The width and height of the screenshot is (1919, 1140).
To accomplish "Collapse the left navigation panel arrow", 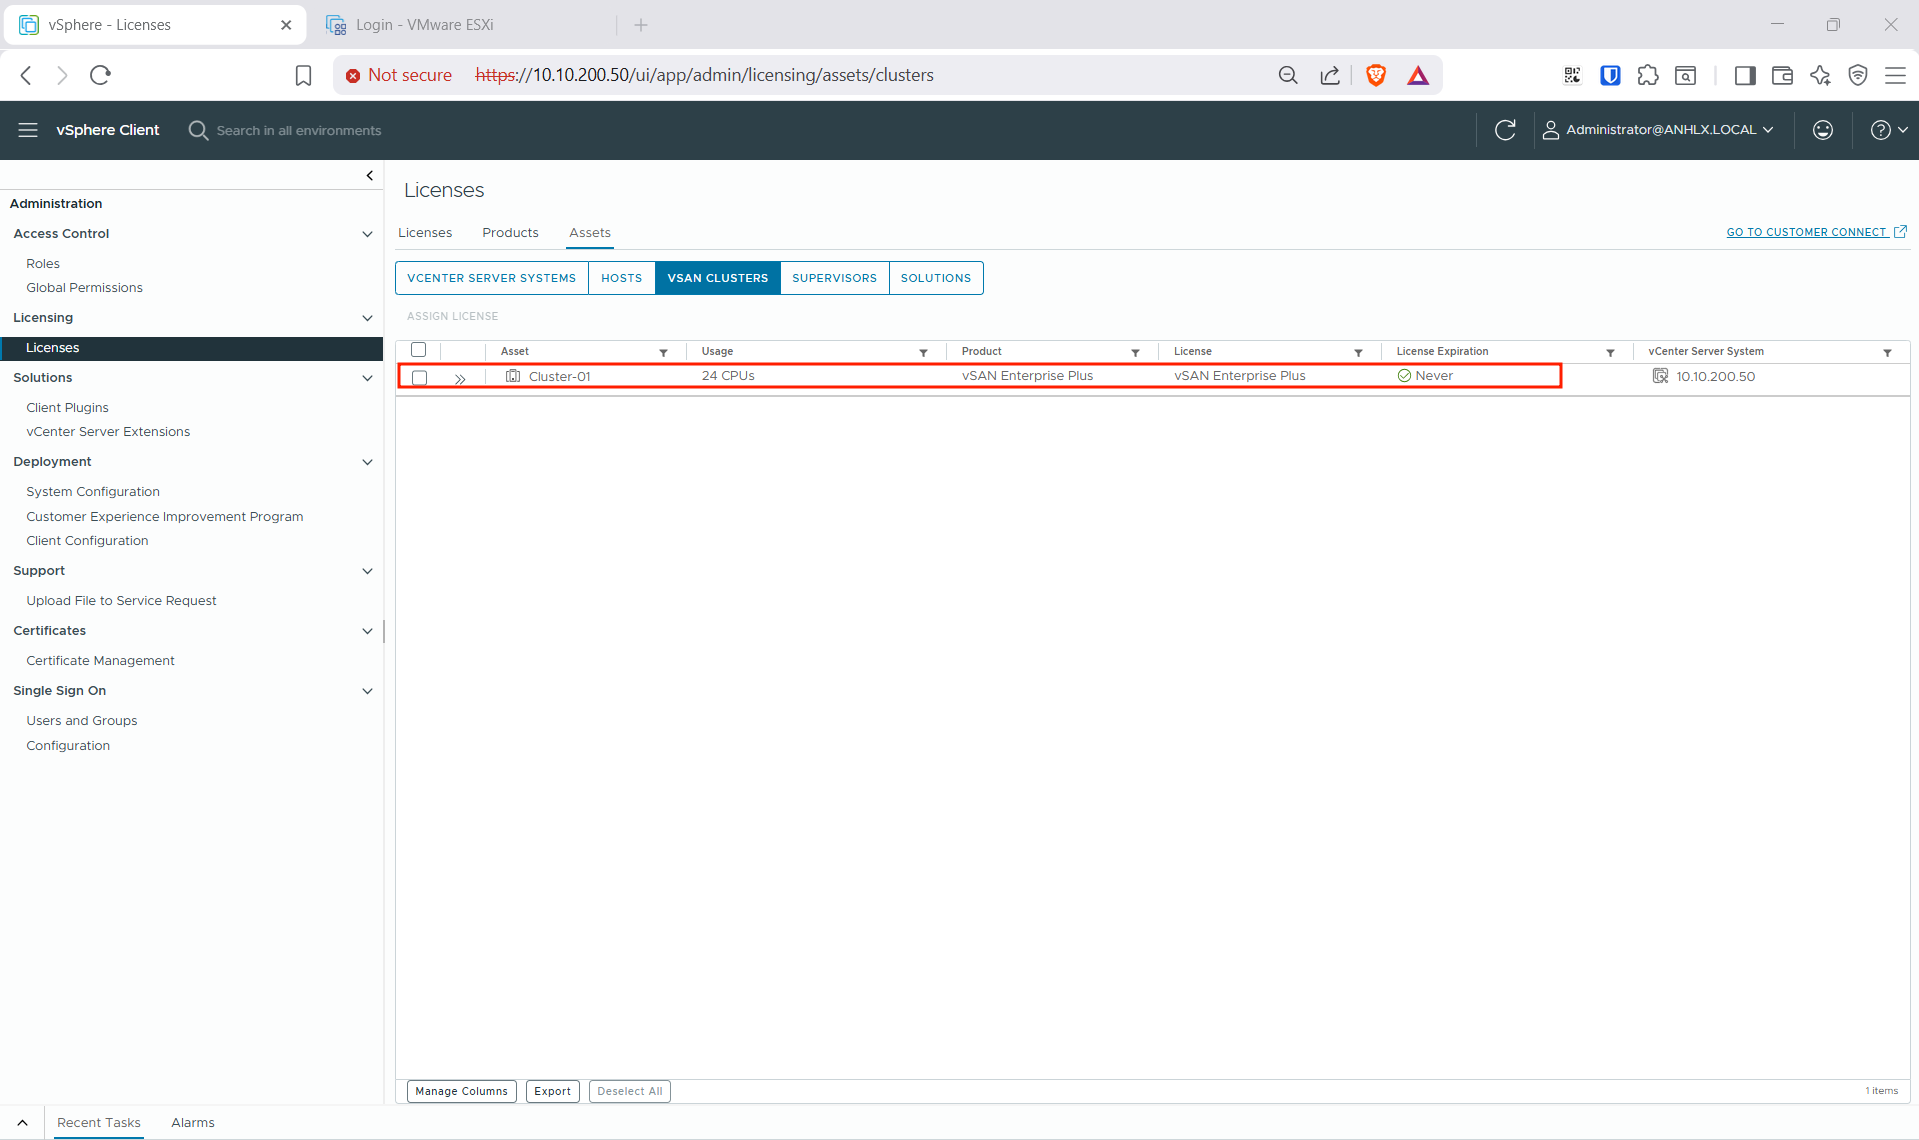I will click(x=370, y=176).
